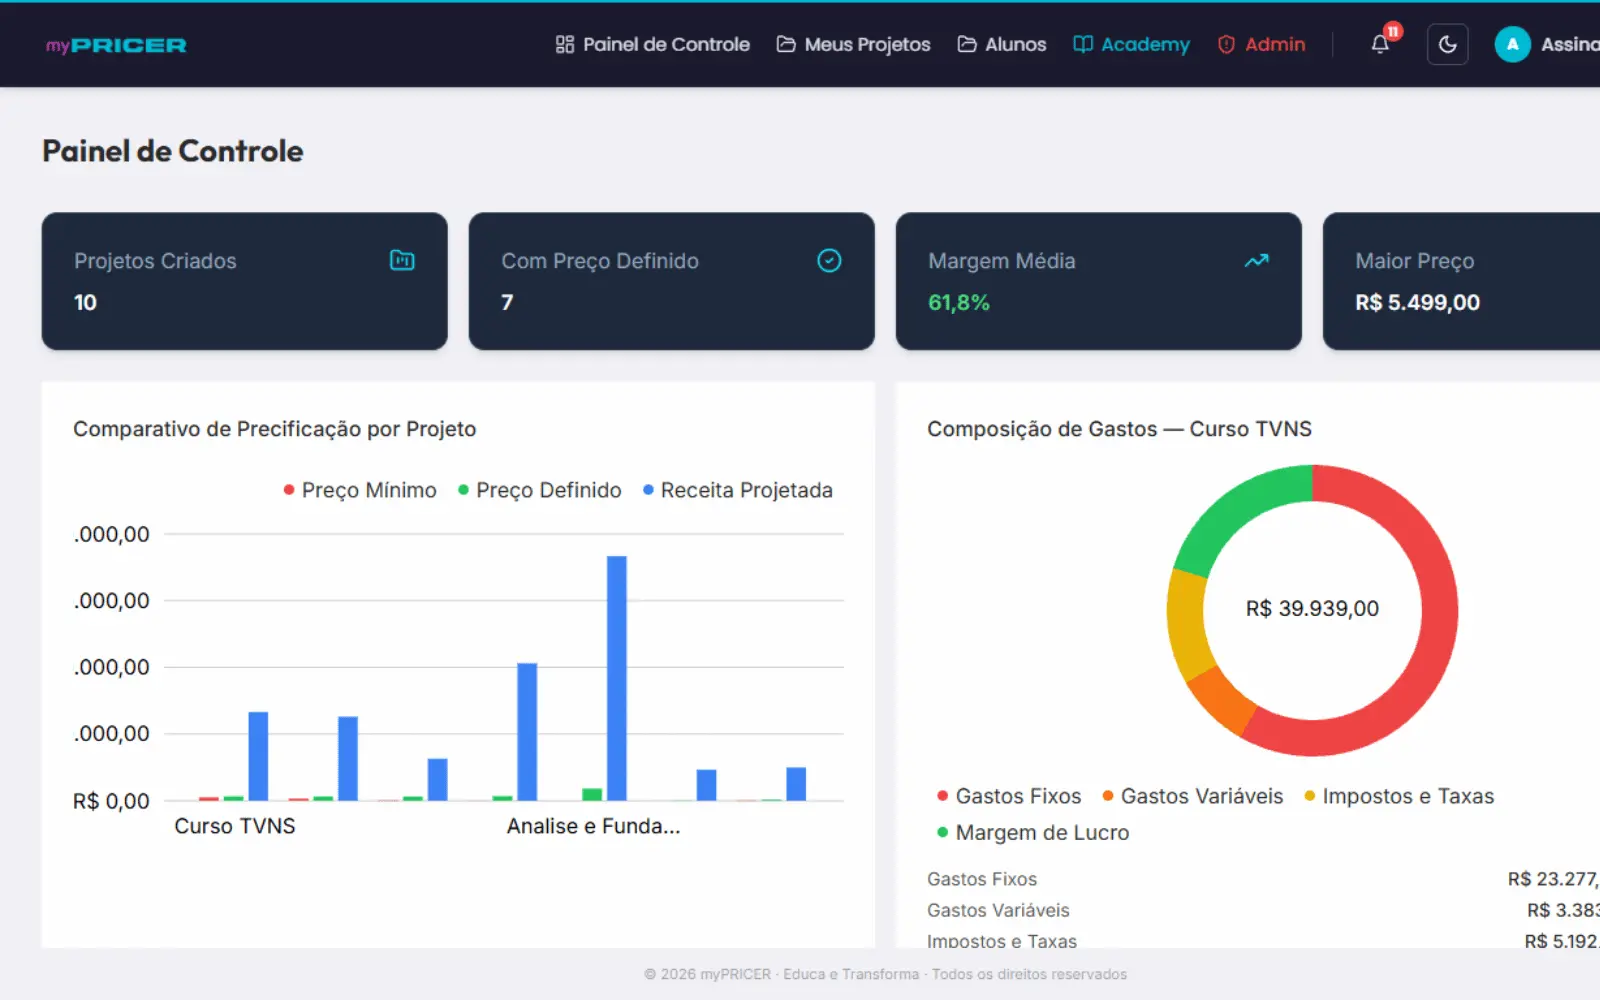
Task: Open Painel de Controle in navbar
Action: (652, 44)
